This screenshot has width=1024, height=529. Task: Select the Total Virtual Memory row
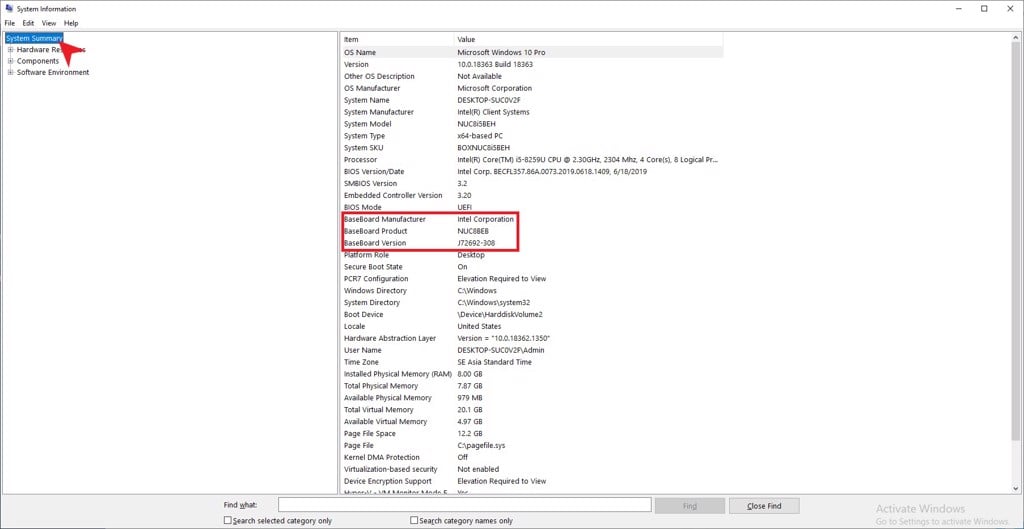coord(532,409)
